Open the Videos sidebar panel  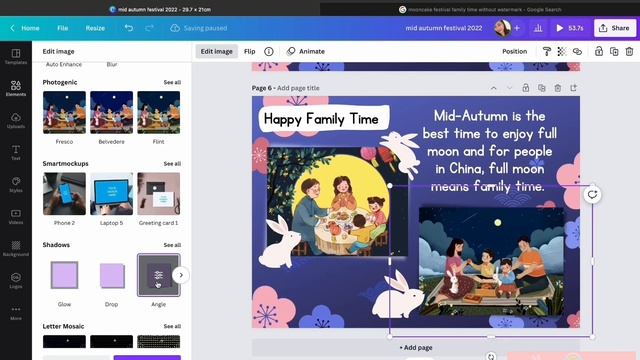16,216
